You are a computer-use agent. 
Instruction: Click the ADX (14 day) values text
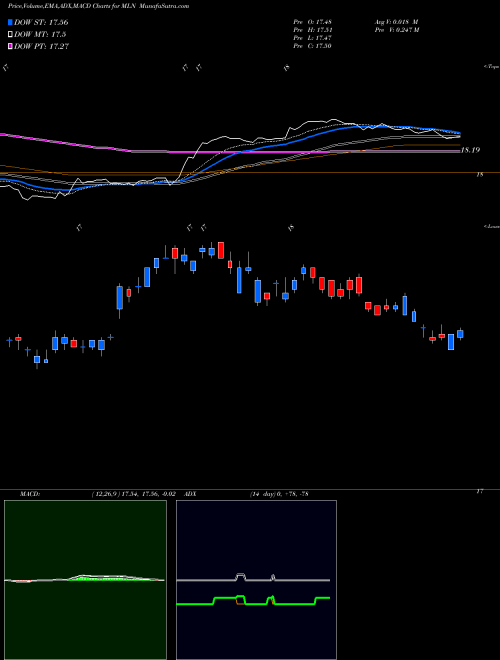pos(278,494)
